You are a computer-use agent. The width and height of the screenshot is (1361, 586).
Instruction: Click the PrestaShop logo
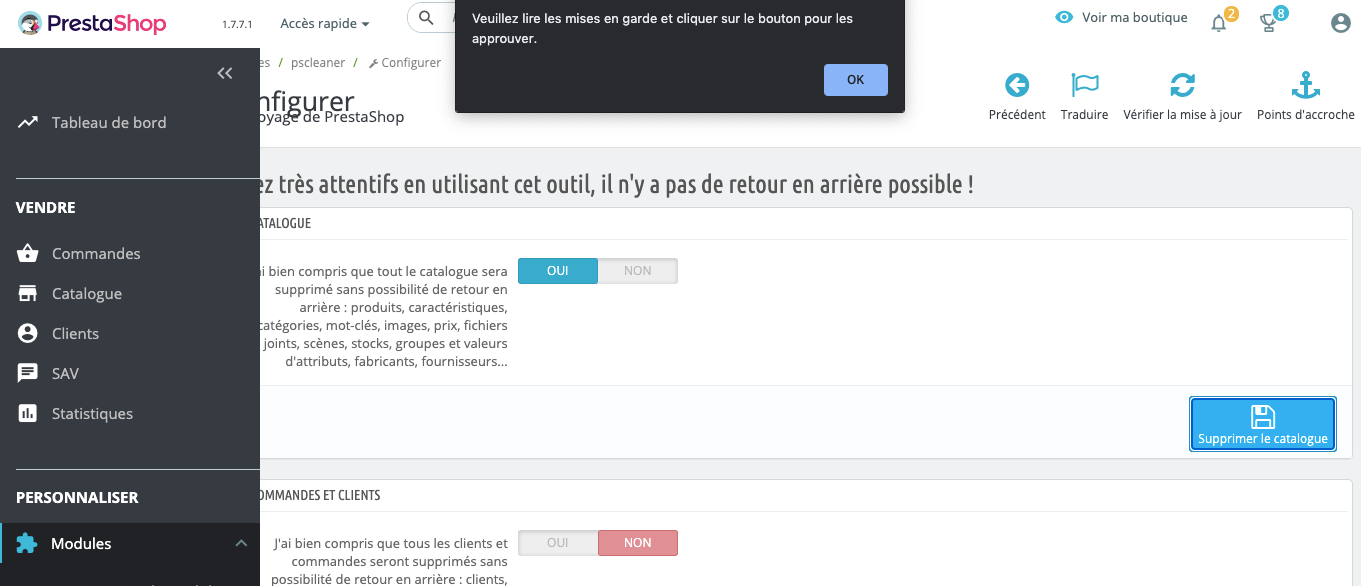tap(92, 23)
